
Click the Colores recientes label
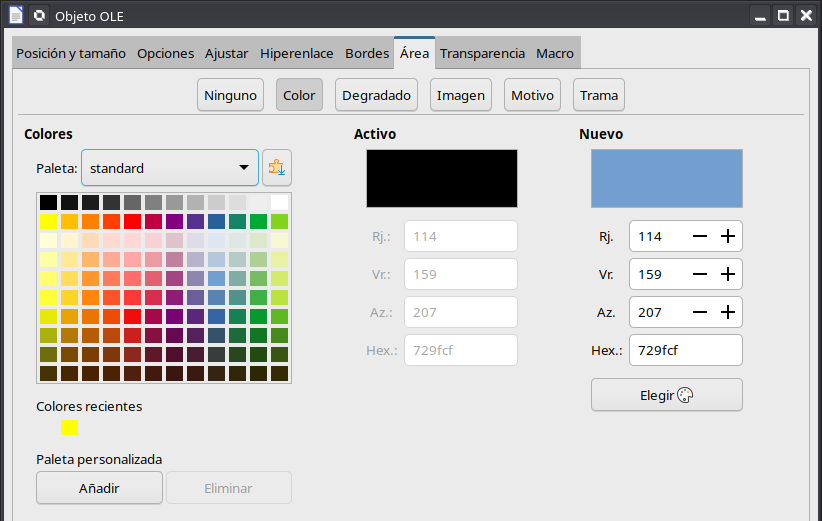point(89,406)
